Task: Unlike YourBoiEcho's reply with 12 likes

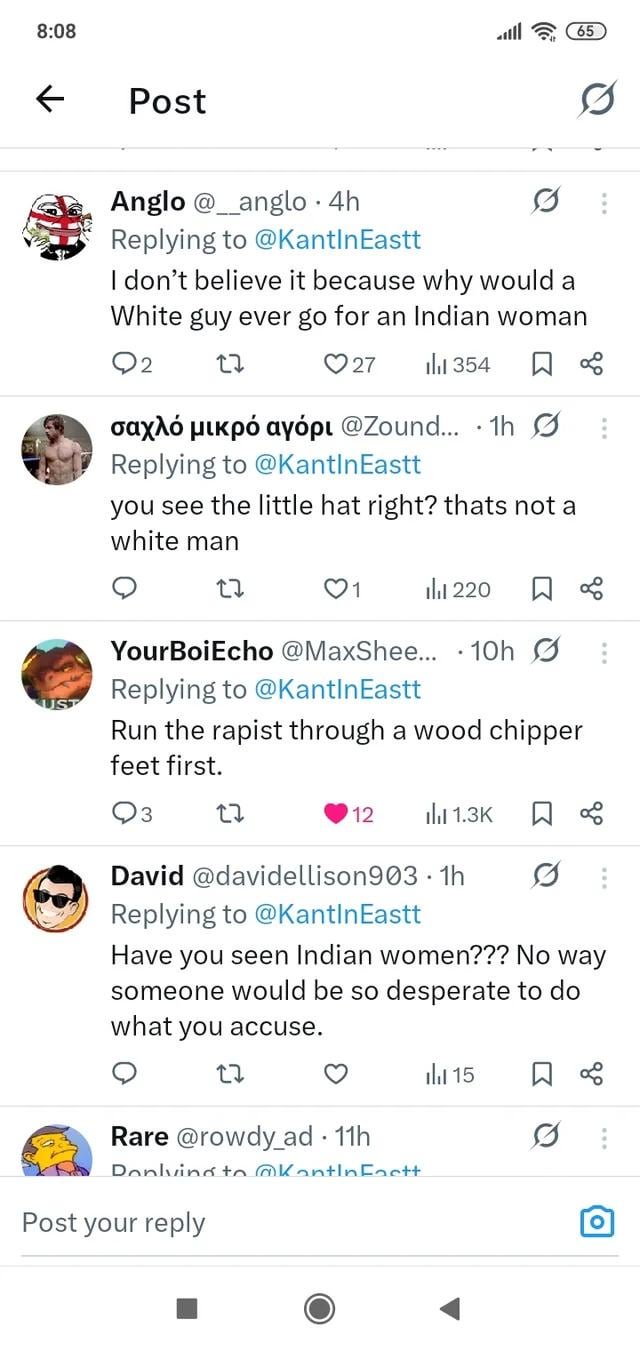Action: (338, 814)
